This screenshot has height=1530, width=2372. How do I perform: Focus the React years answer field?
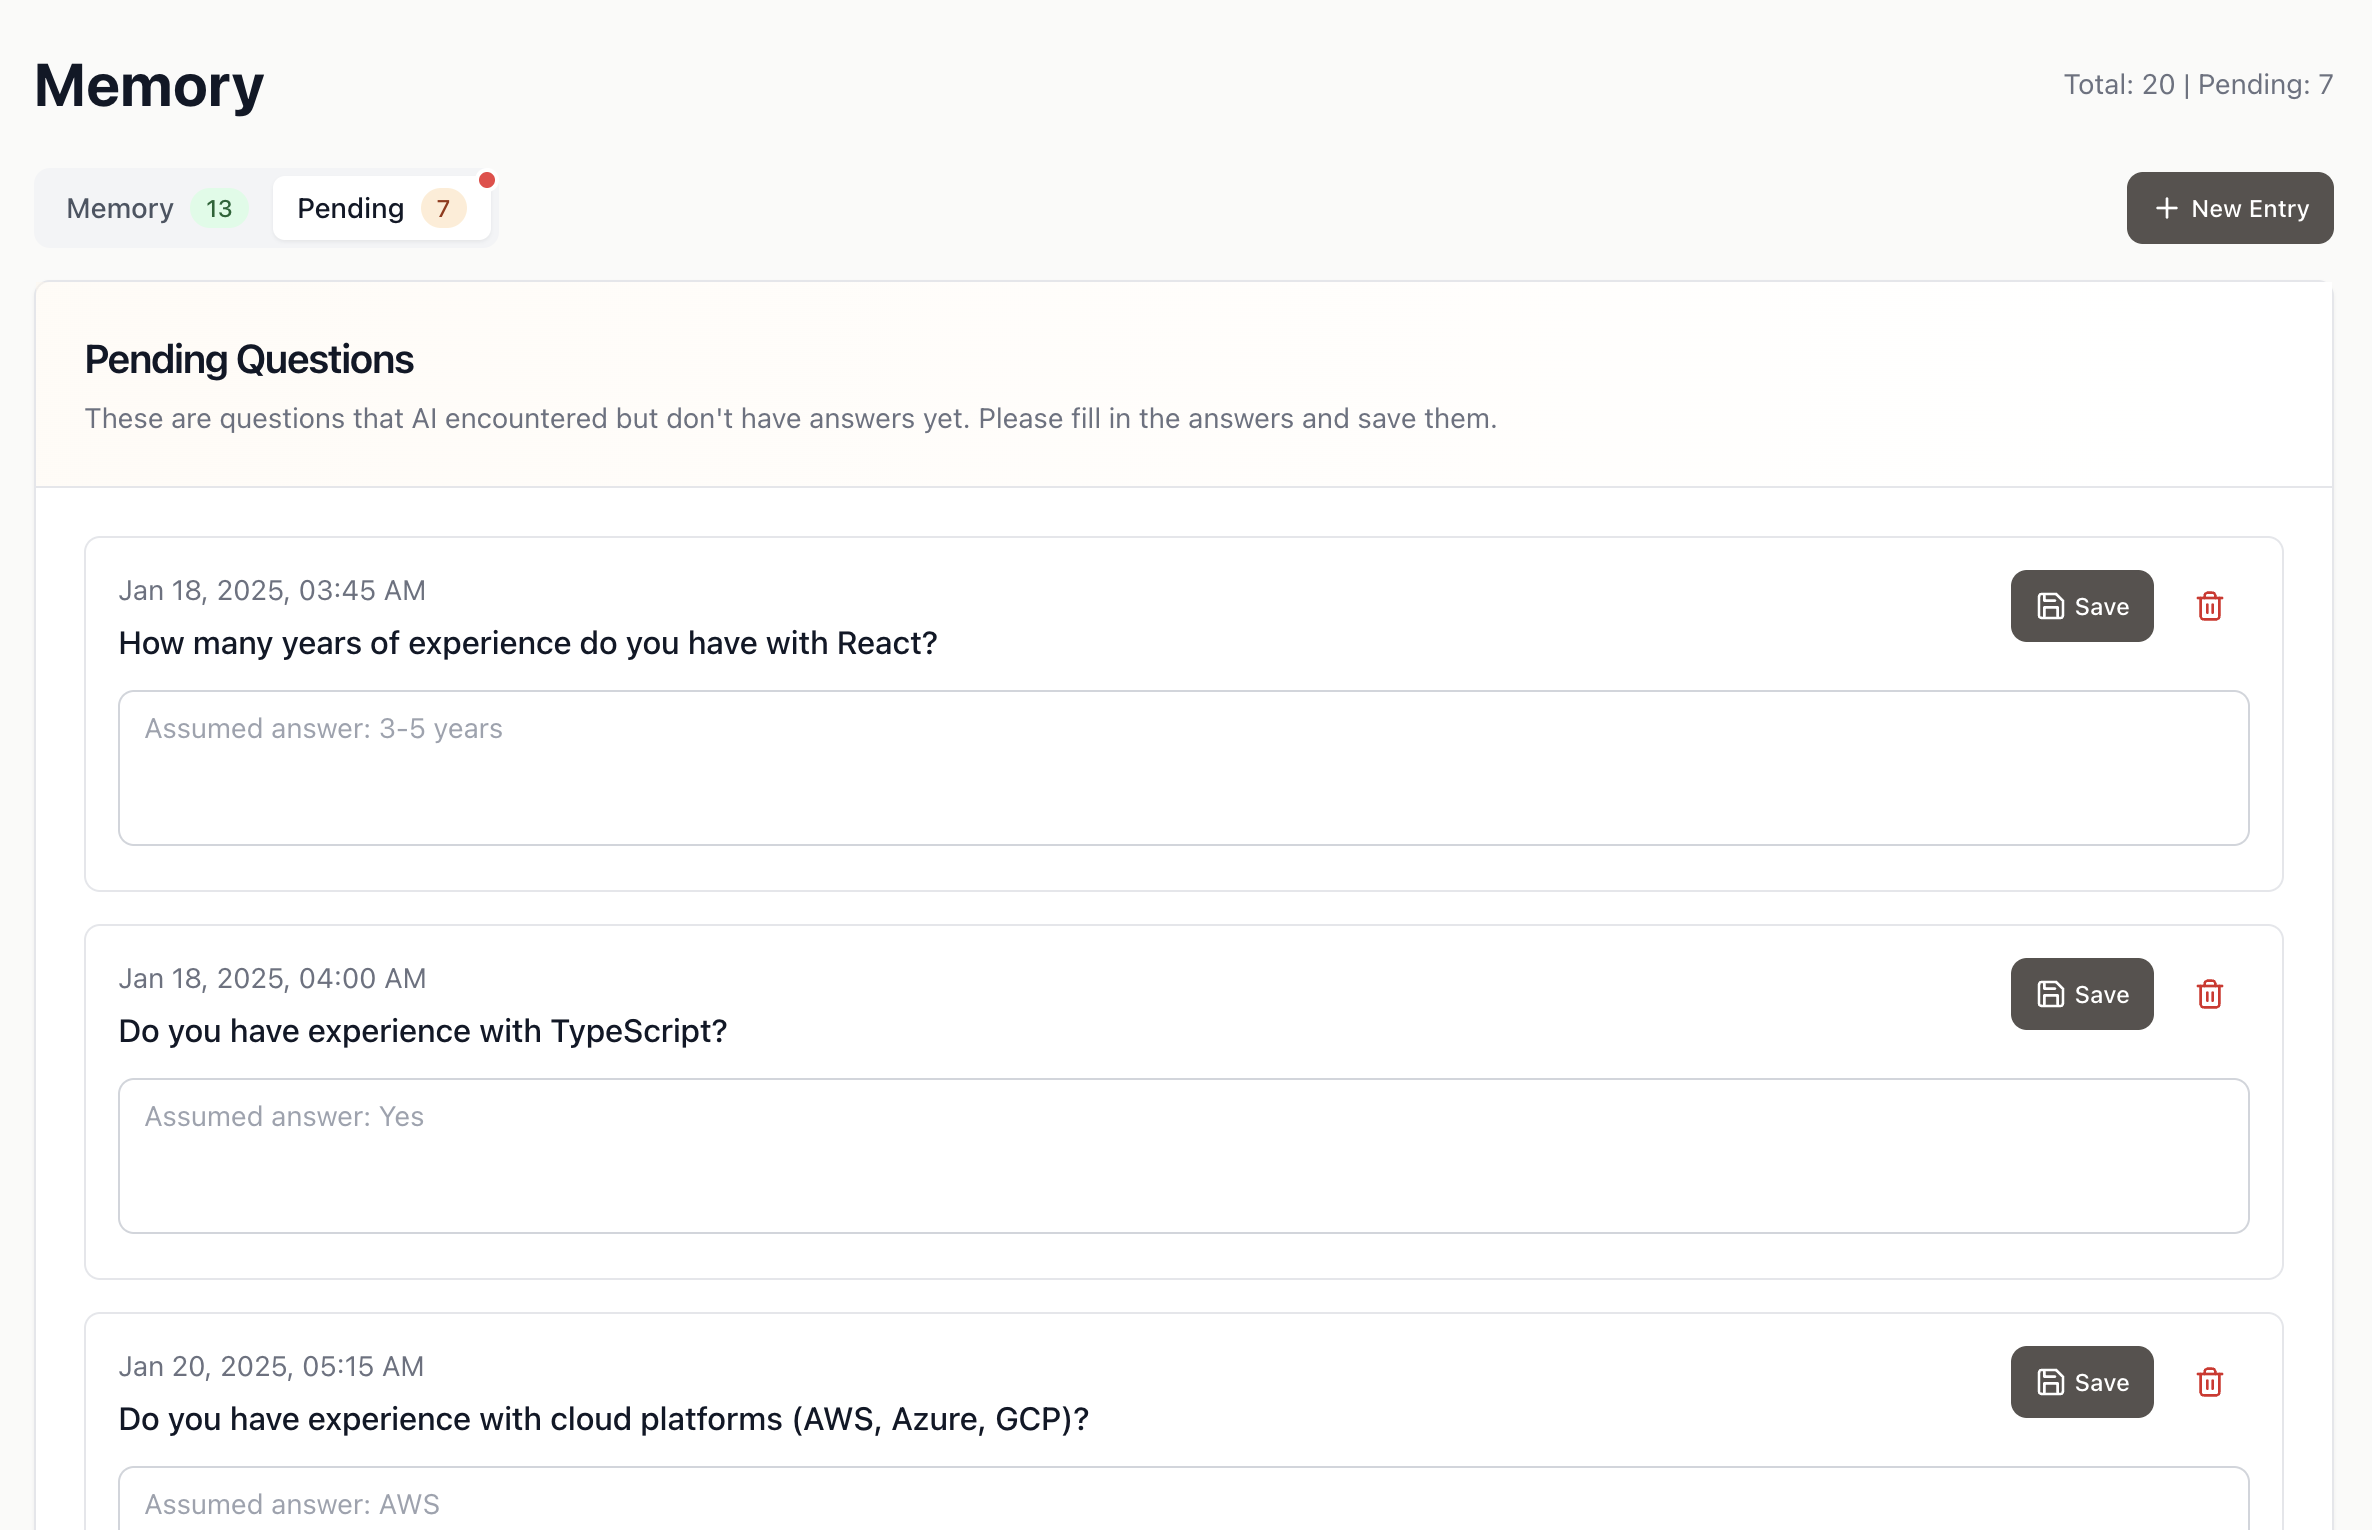pyautogui.click(x=1183, y=768)
